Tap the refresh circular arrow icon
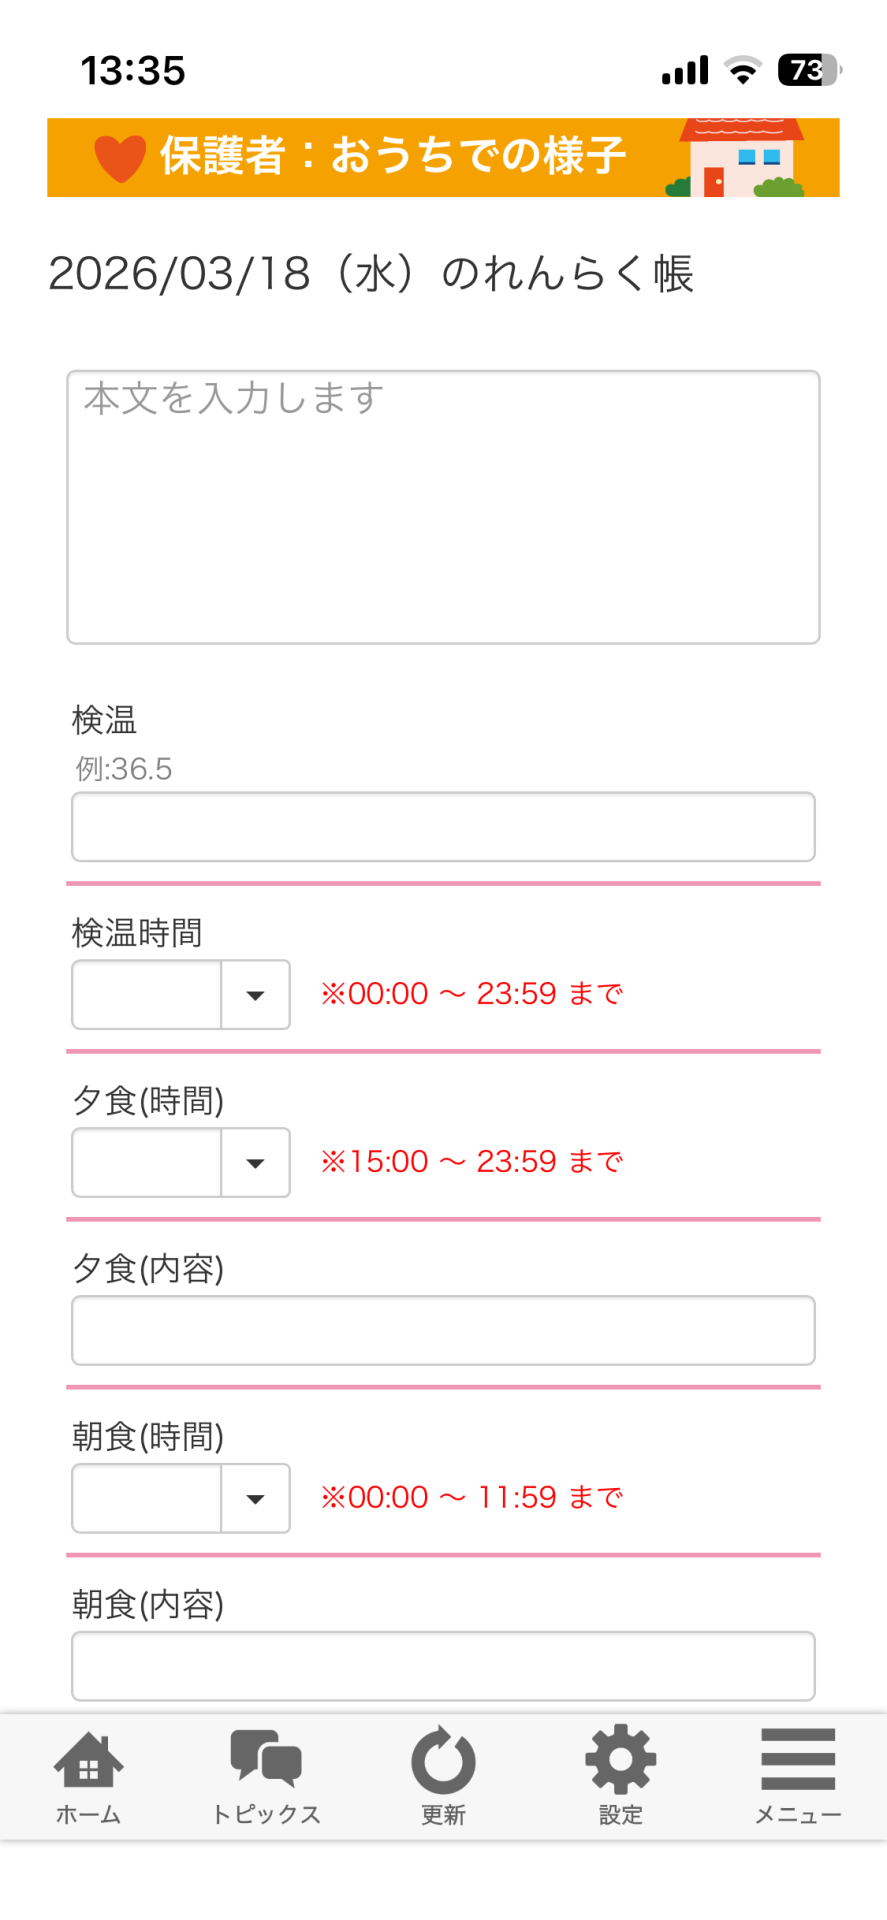The height and width of the screenshot is (1920, 887). (x=443, y=1761)
